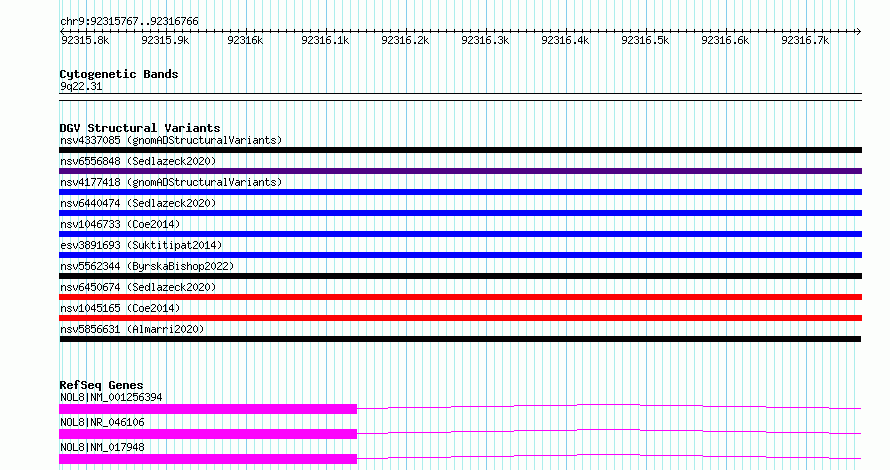Screen dimensions: 890x470
Task: Select nsv5562344 (ByrskaBishop2022) label
Action: tap(147, 266)
